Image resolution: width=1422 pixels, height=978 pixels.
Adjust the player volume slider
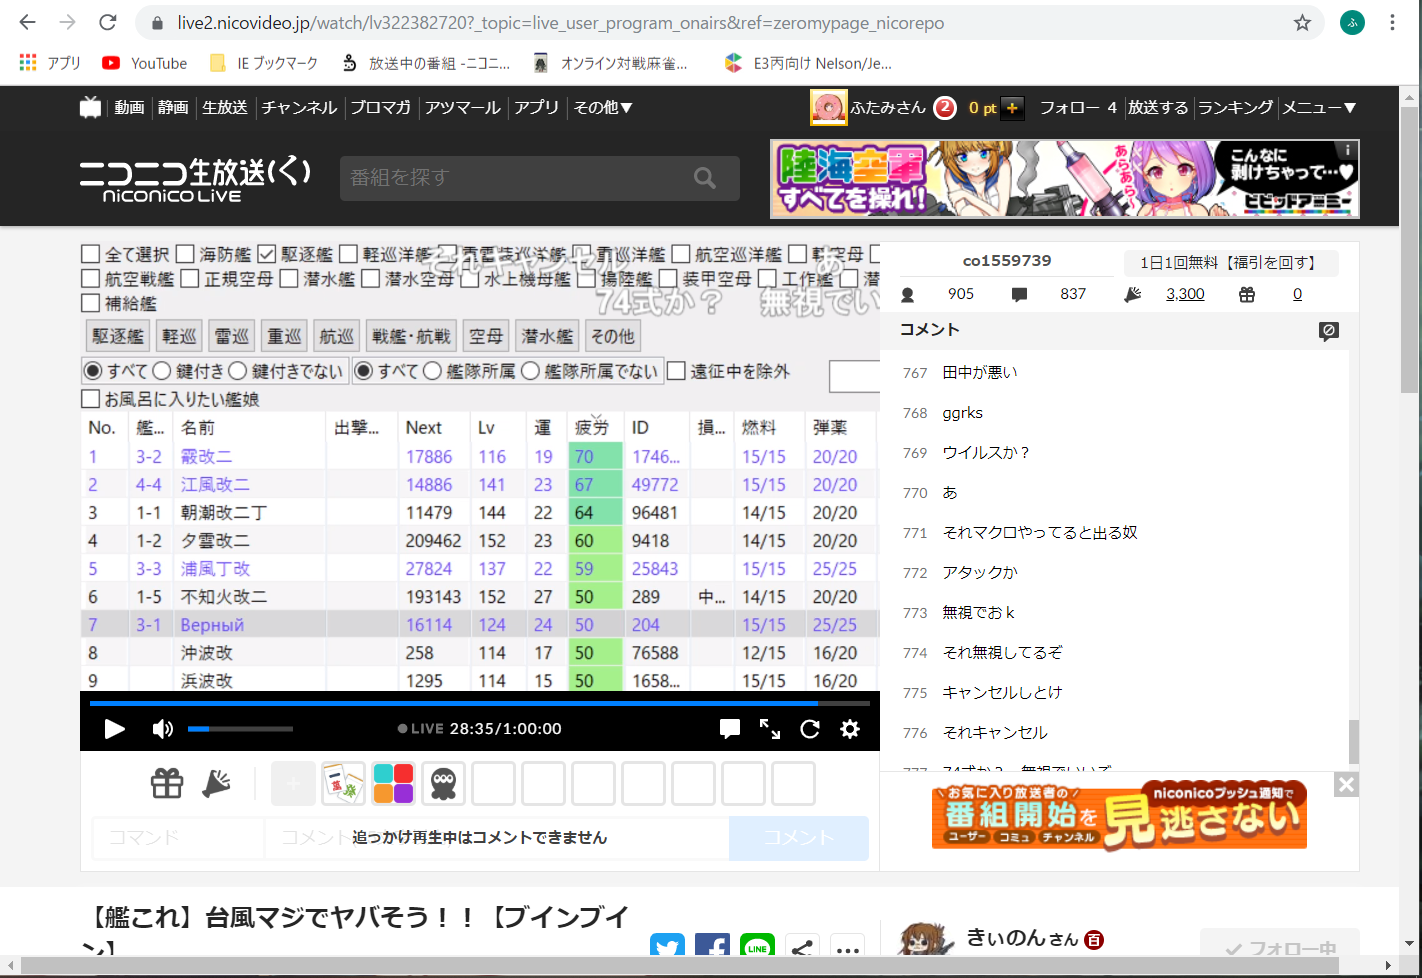click(240, 729)
